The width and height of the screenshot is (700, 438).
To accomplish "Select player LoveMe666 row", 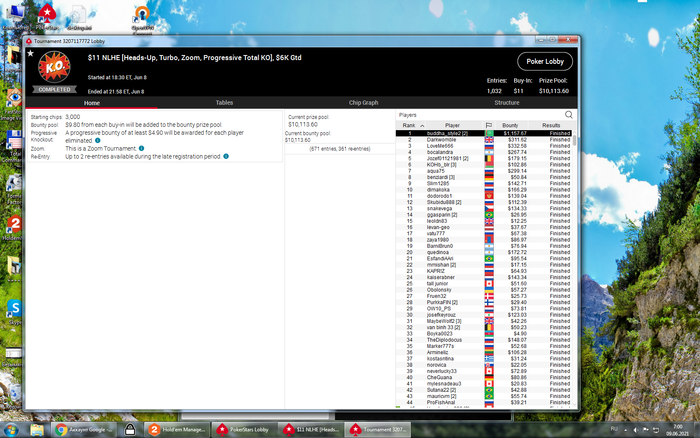I will click(x=483, y=146).
